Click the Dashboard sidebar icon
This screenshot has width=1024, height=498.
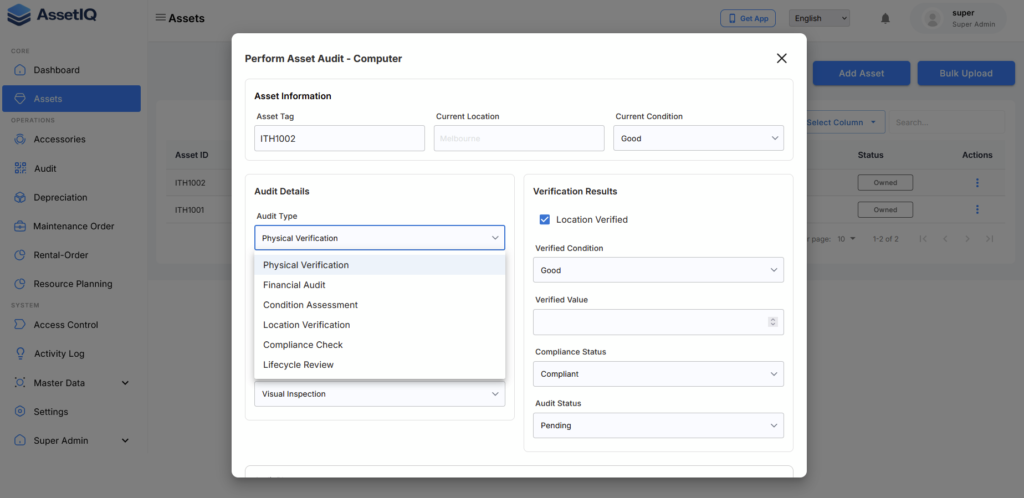tap(20, 70)
